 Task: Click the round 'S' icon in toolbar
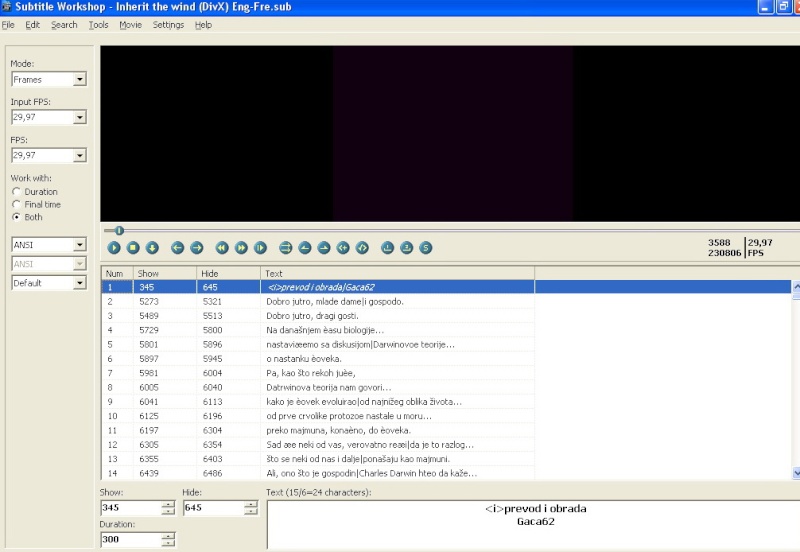425,248
